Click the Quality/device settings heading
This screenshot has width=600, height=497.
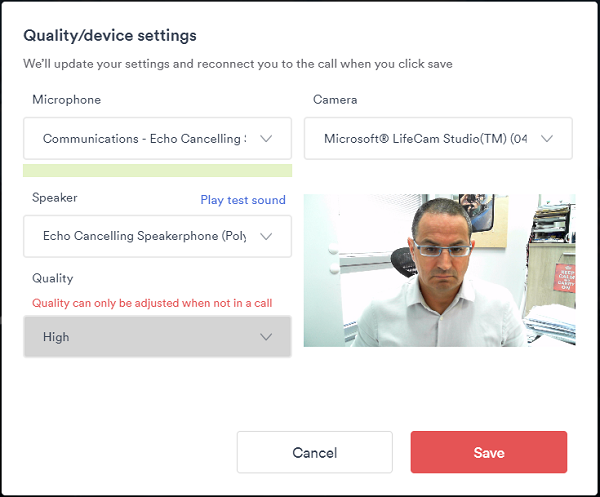tap(110, 36)
